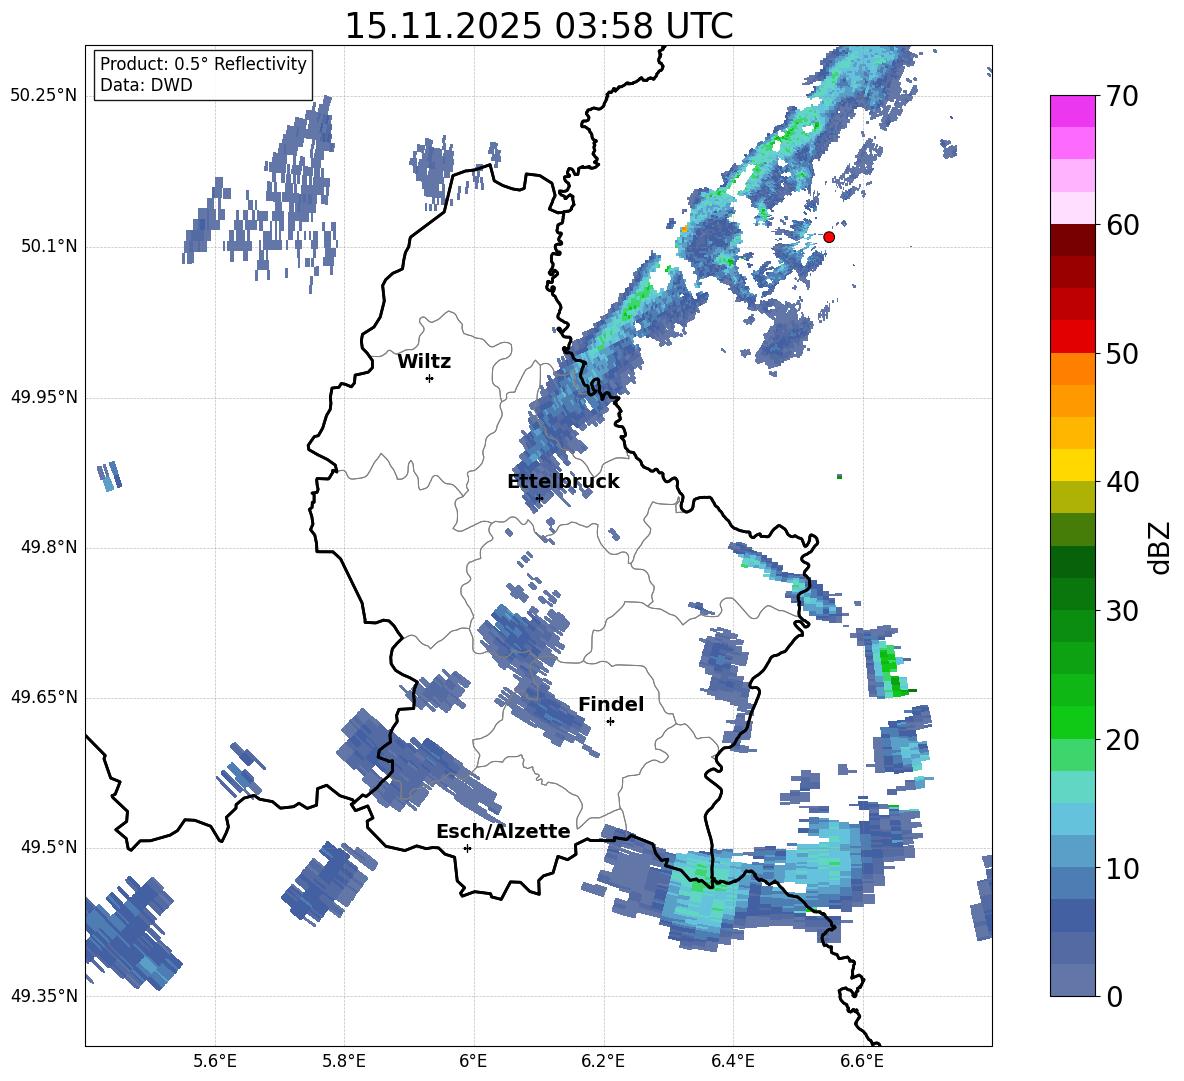
Task: Click the colorbar tick label 70
Action: click(x=1123, y=96)
